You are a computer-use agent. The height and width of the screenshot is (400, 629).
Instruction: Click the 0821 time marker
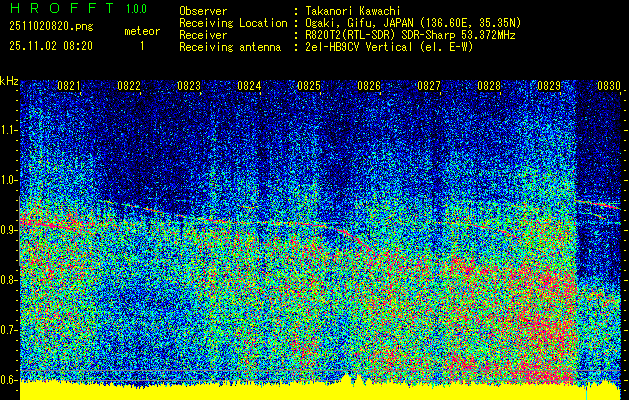tap(69, 86)
